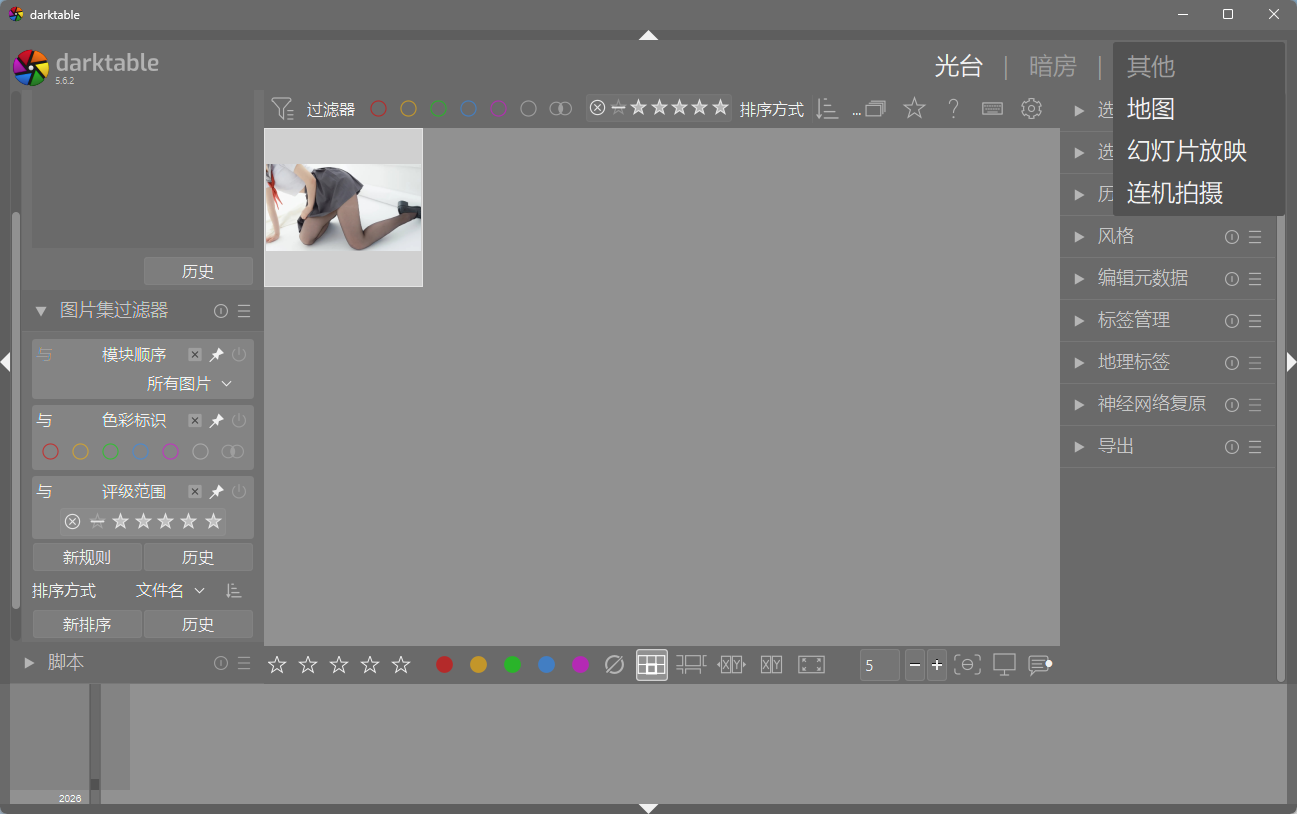Image resolution: width=1297 pixels, height=814 pixels.
Task: Open full preview layout icon
Action: pos(811,665)
